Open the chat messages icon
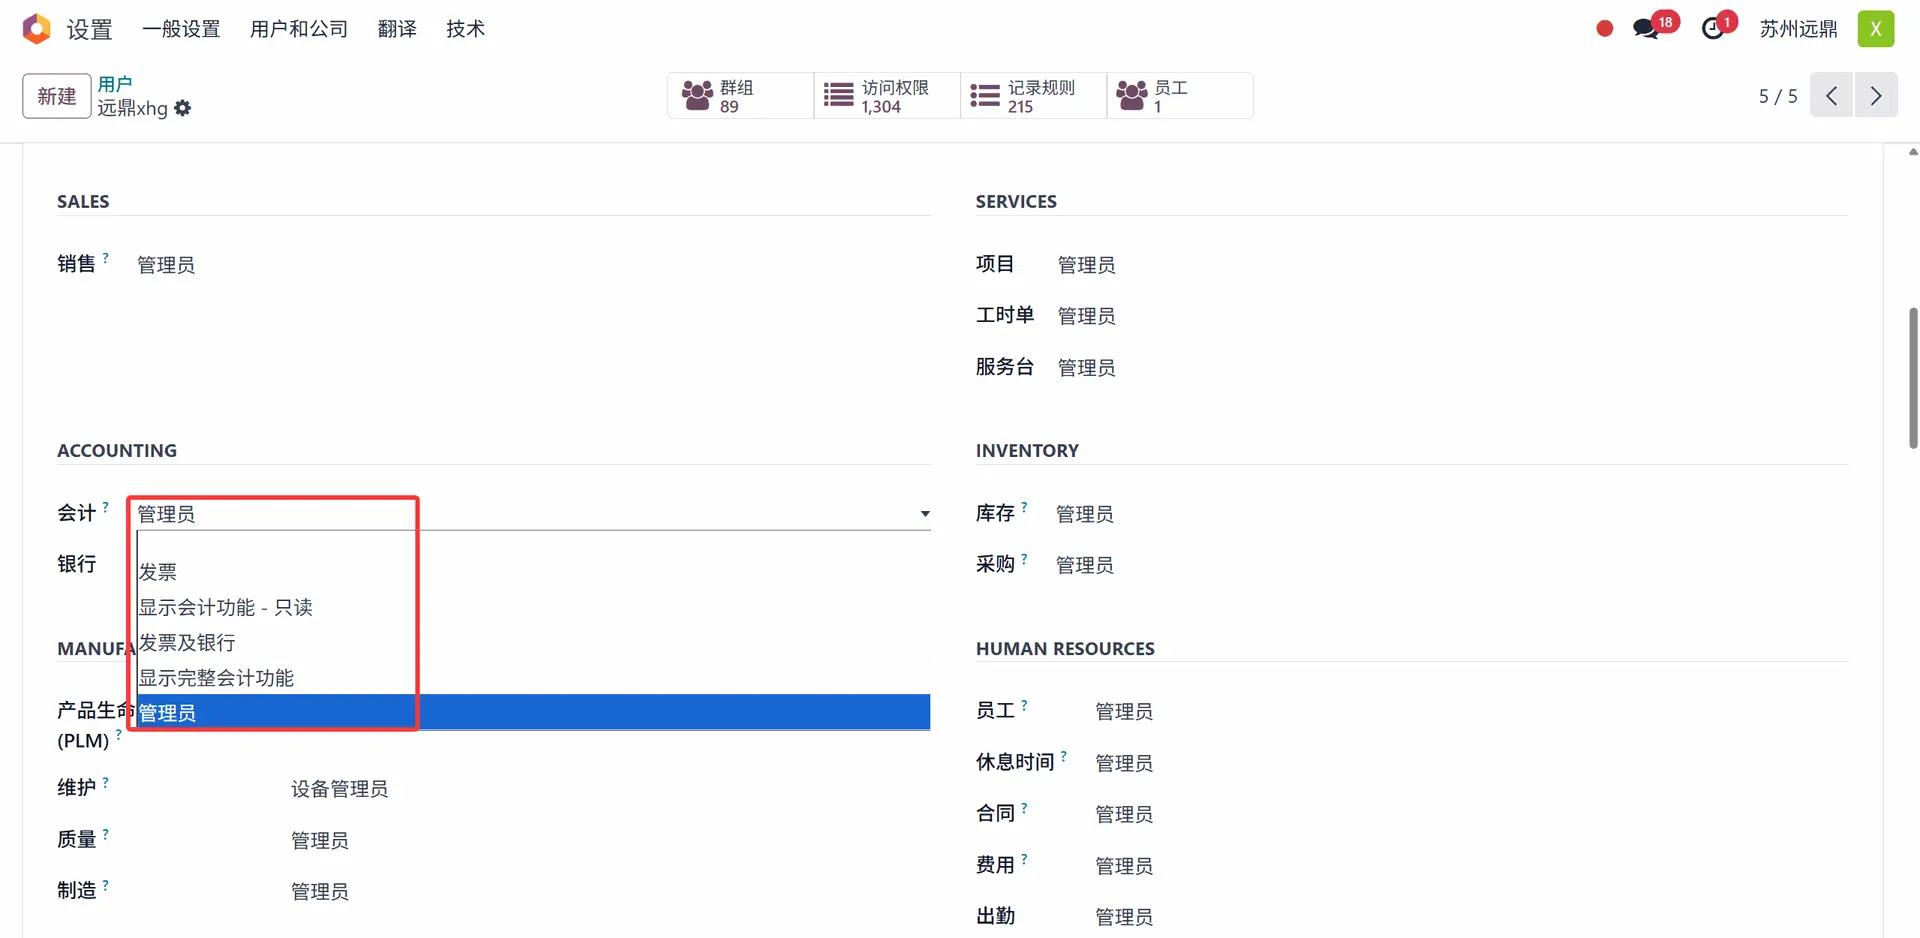 coord(1646,29)
